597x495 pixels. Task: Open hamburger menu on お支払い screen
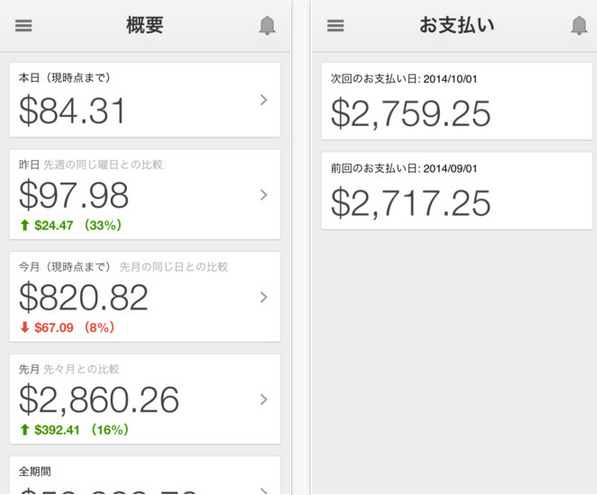[x=335, y=26]
